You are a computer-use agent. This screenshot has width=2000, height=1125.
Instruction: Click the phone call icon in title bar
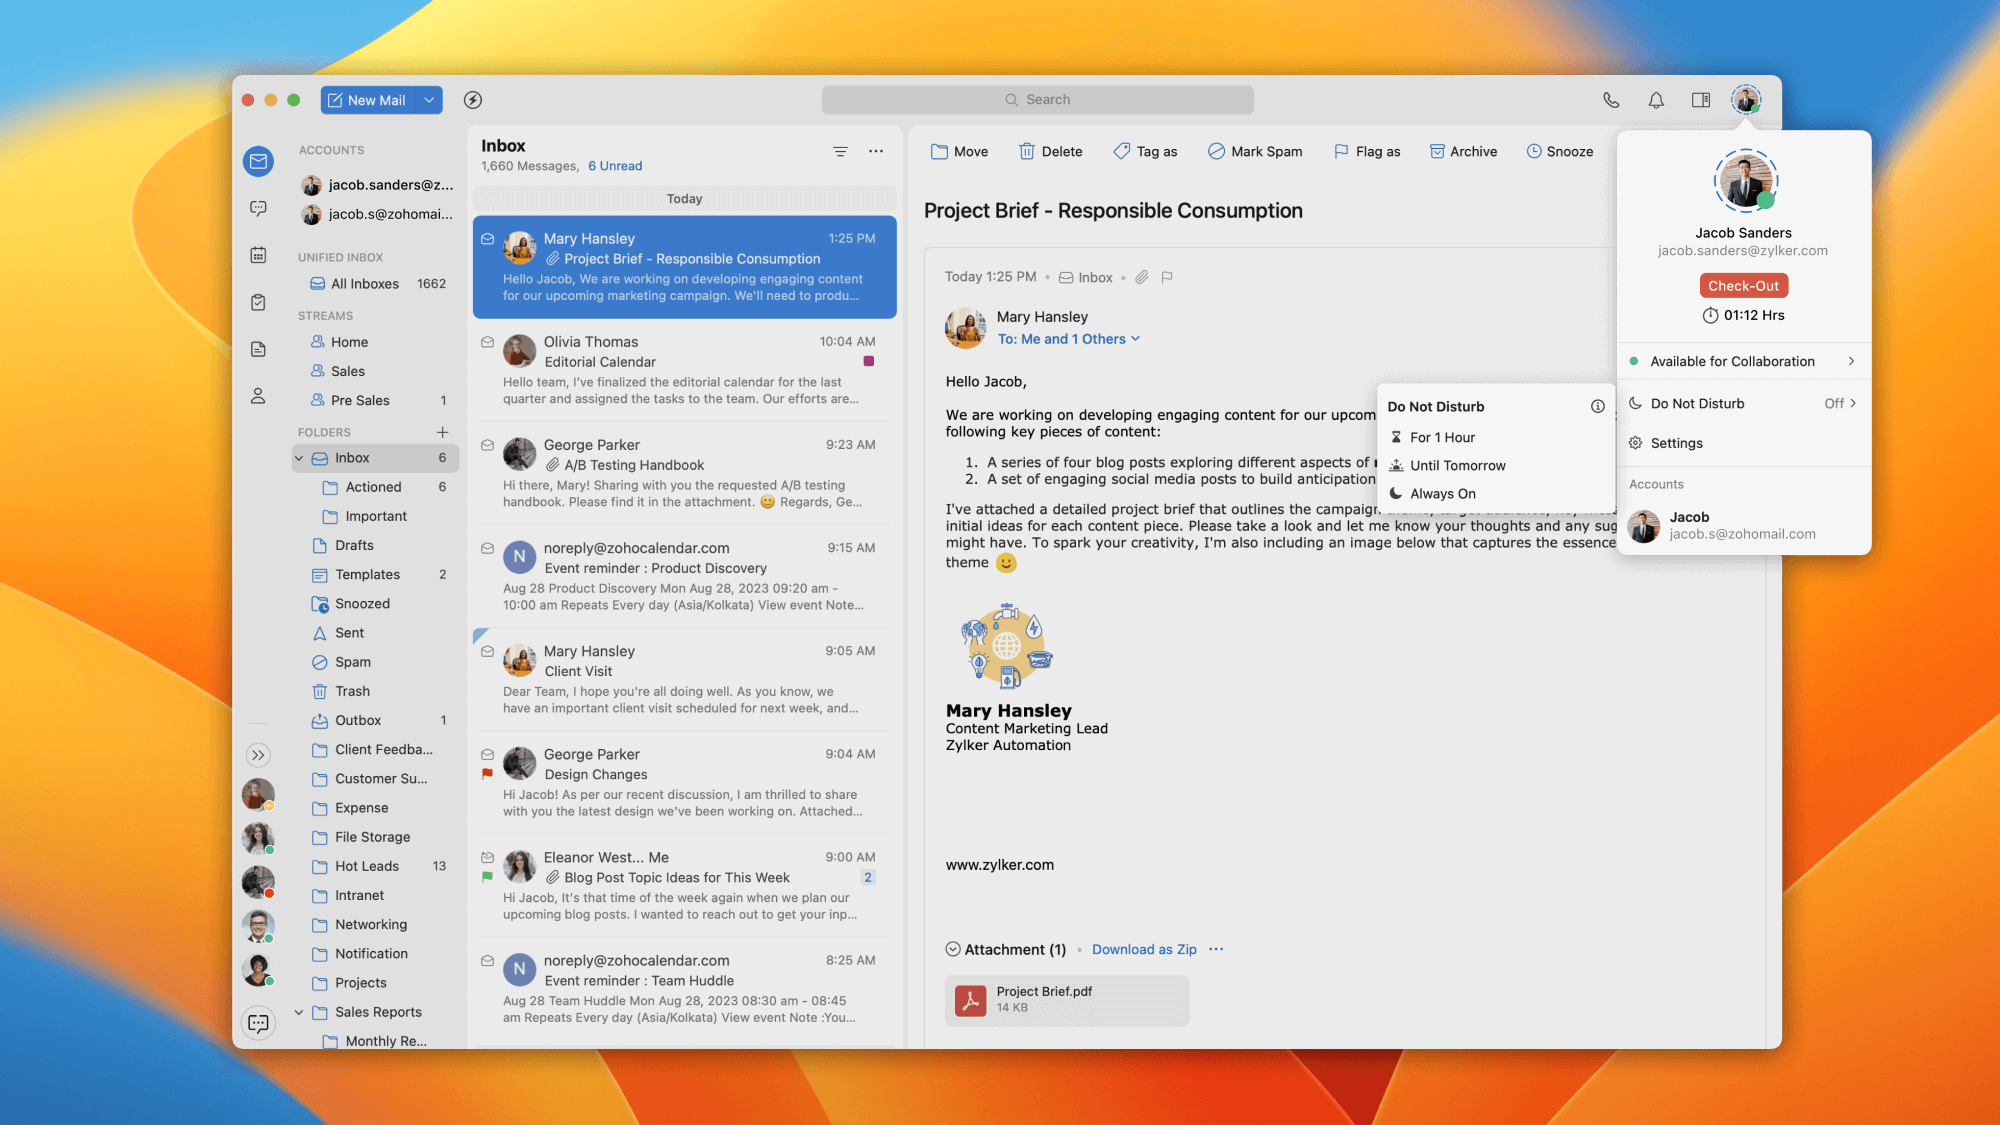coord(1611,100)
